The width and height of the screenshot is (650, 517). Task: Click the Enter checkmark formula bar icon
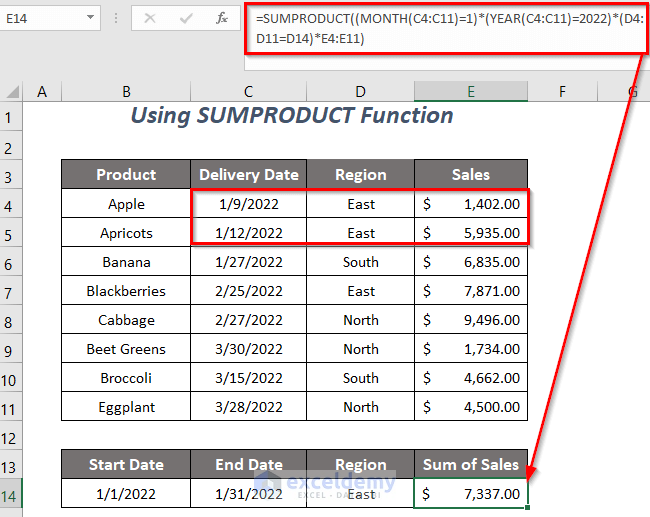(184, 18)
